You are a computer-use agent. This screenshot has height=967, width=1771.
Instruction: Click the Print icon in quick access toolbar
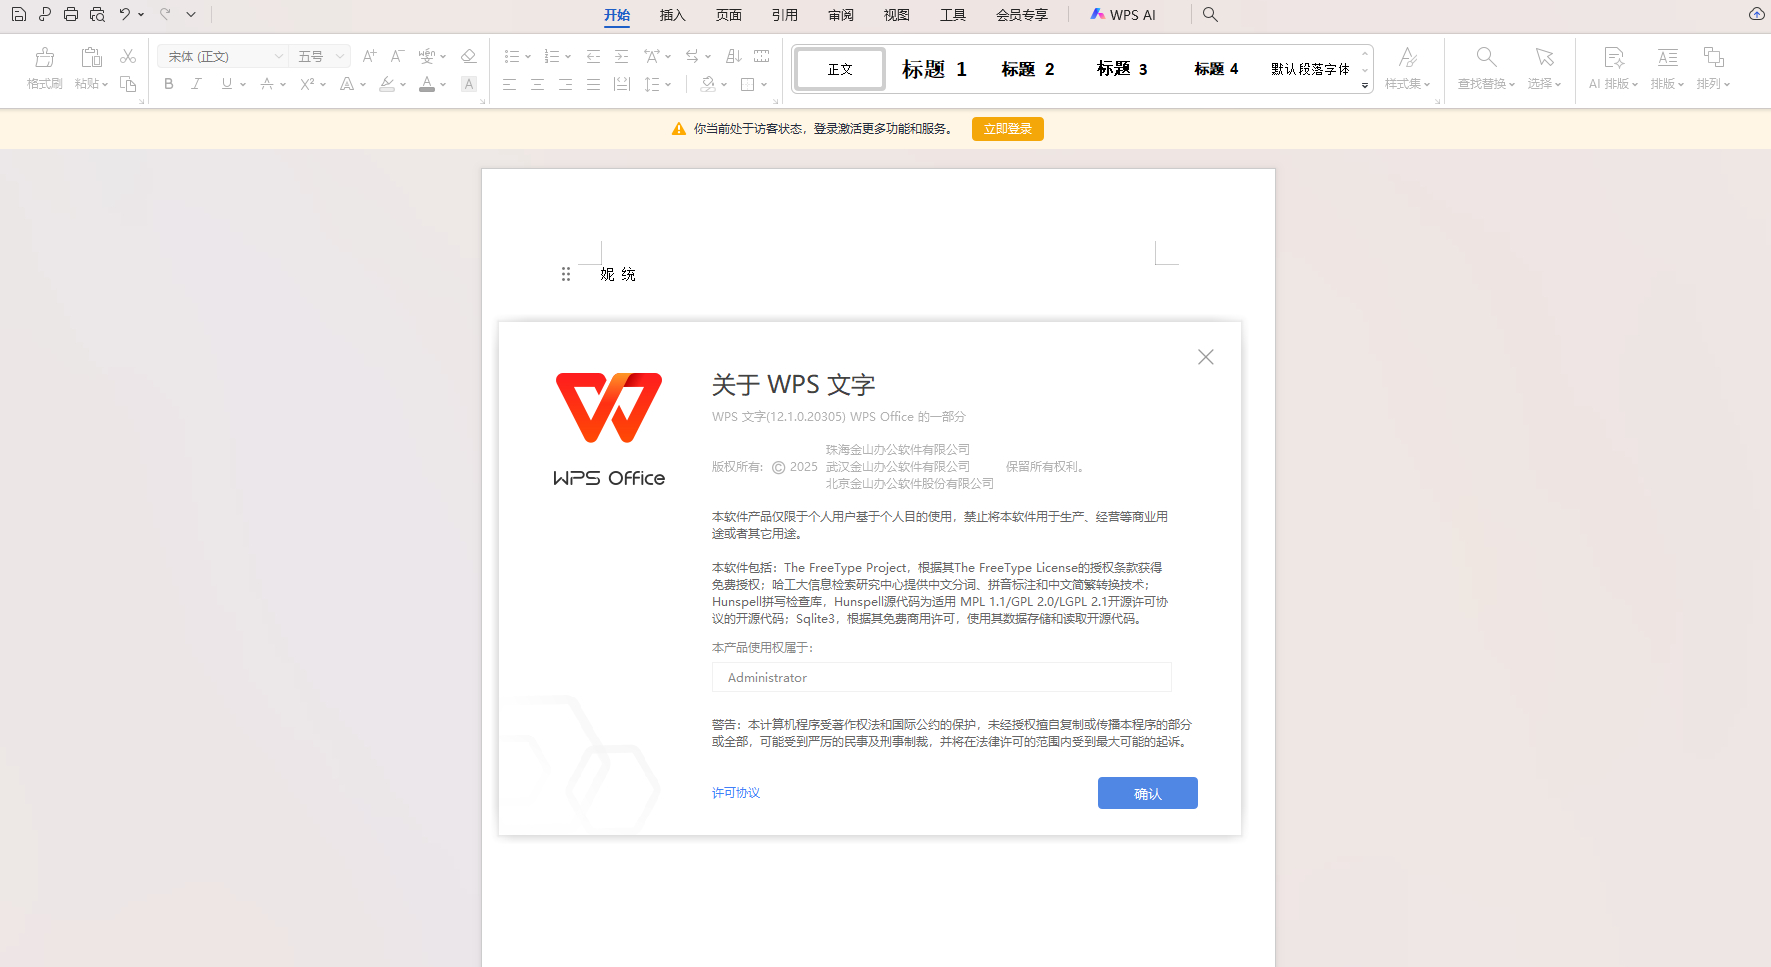70,14
